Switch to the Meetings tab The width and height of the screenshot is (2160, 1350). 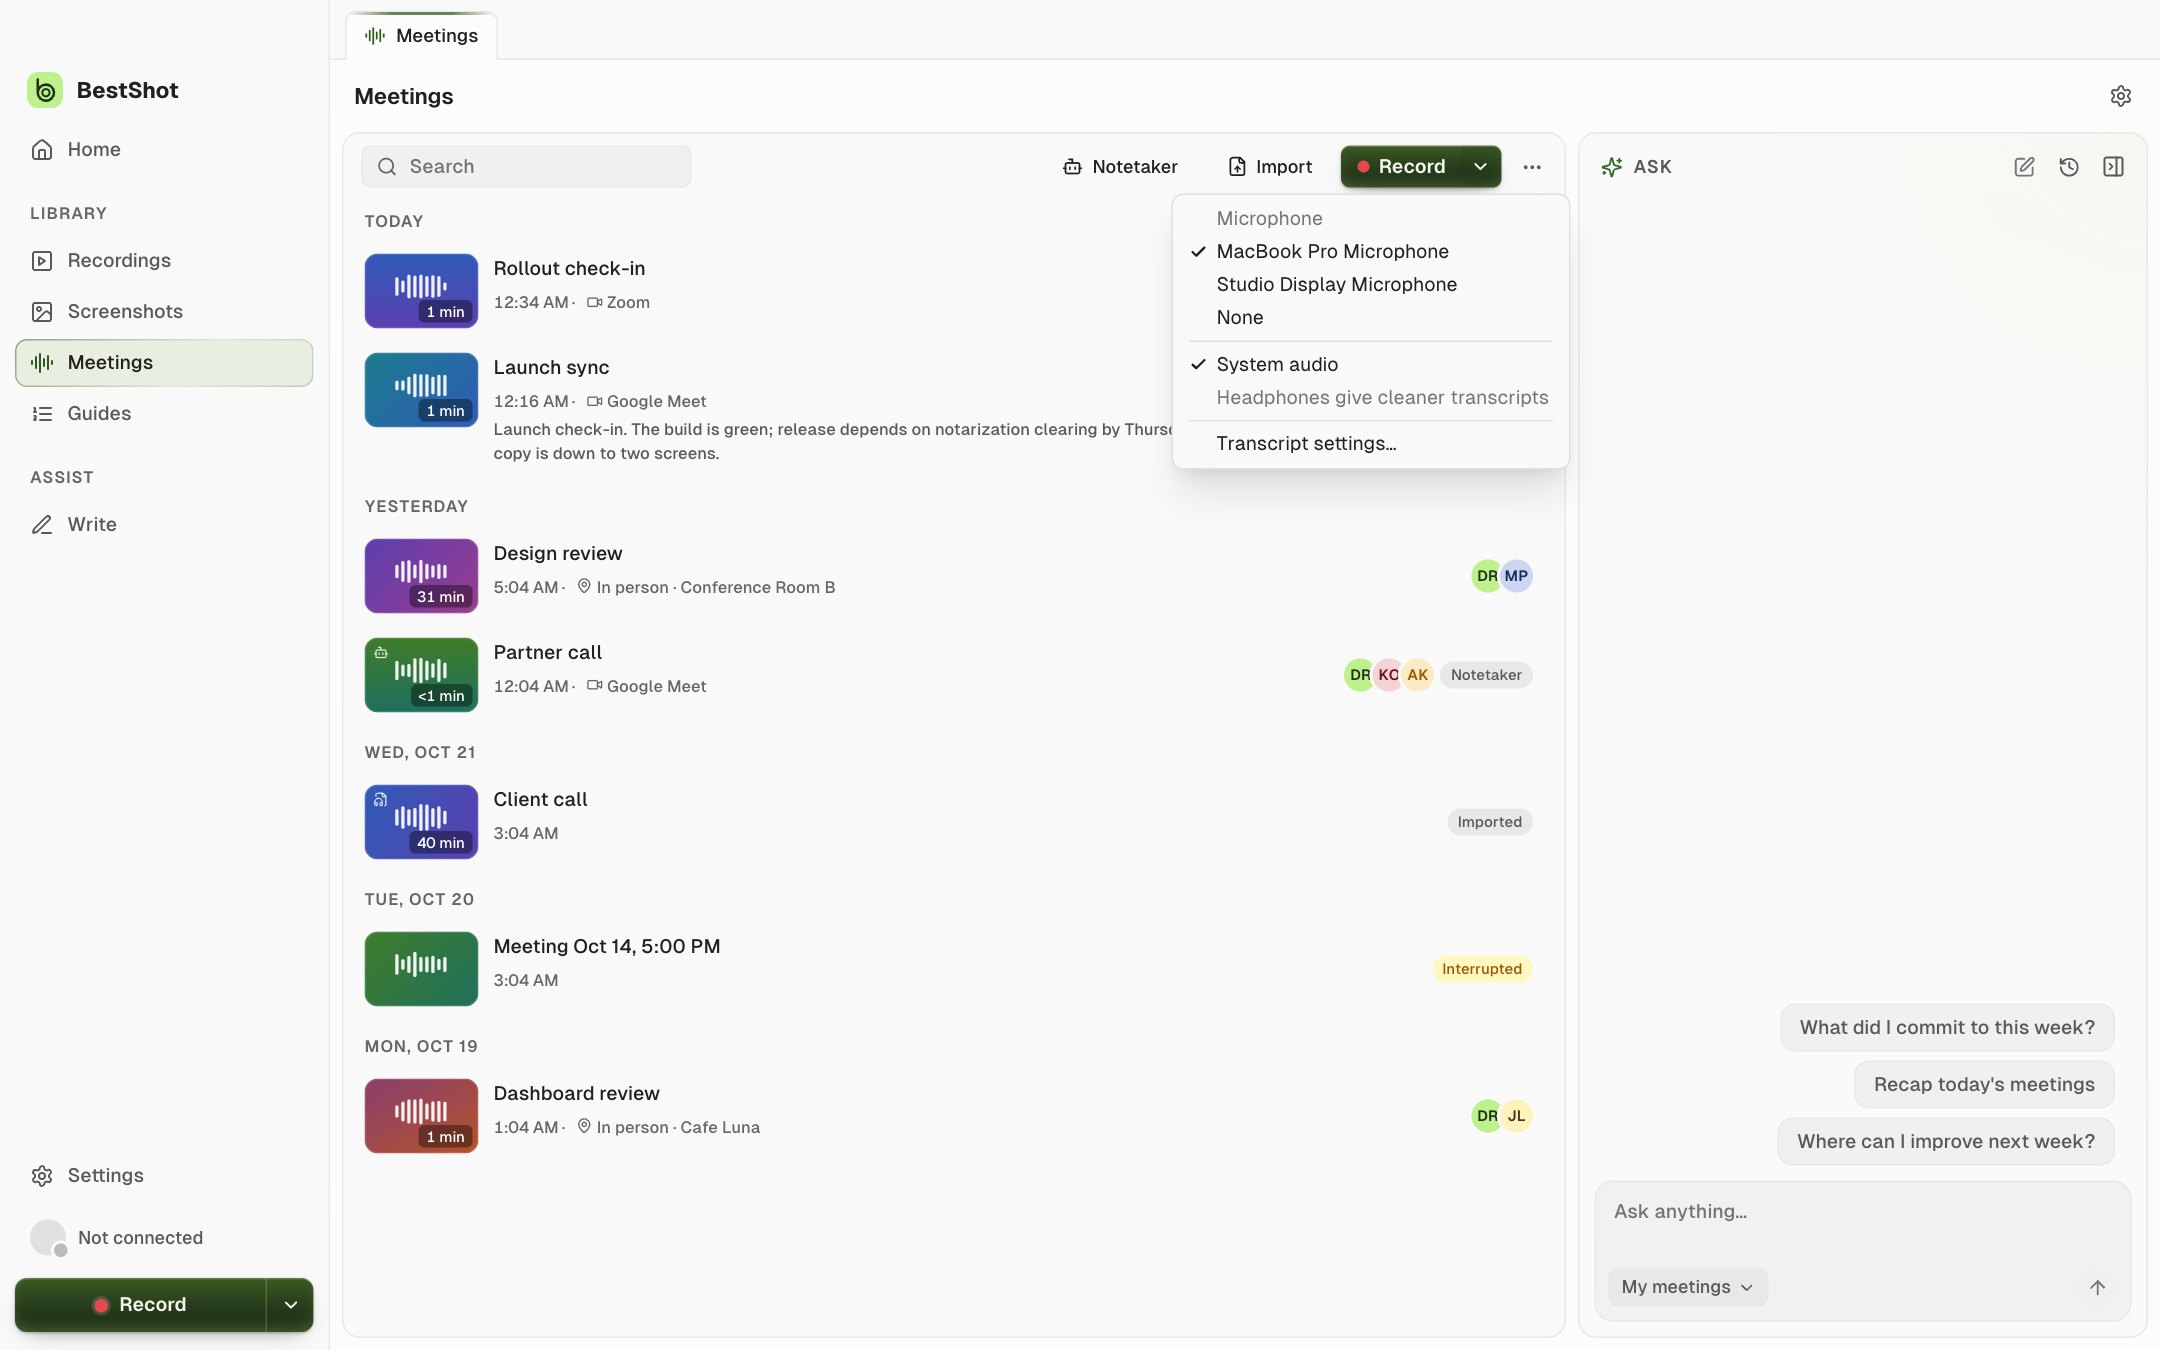pyautogui.click(x=421, y=36)
